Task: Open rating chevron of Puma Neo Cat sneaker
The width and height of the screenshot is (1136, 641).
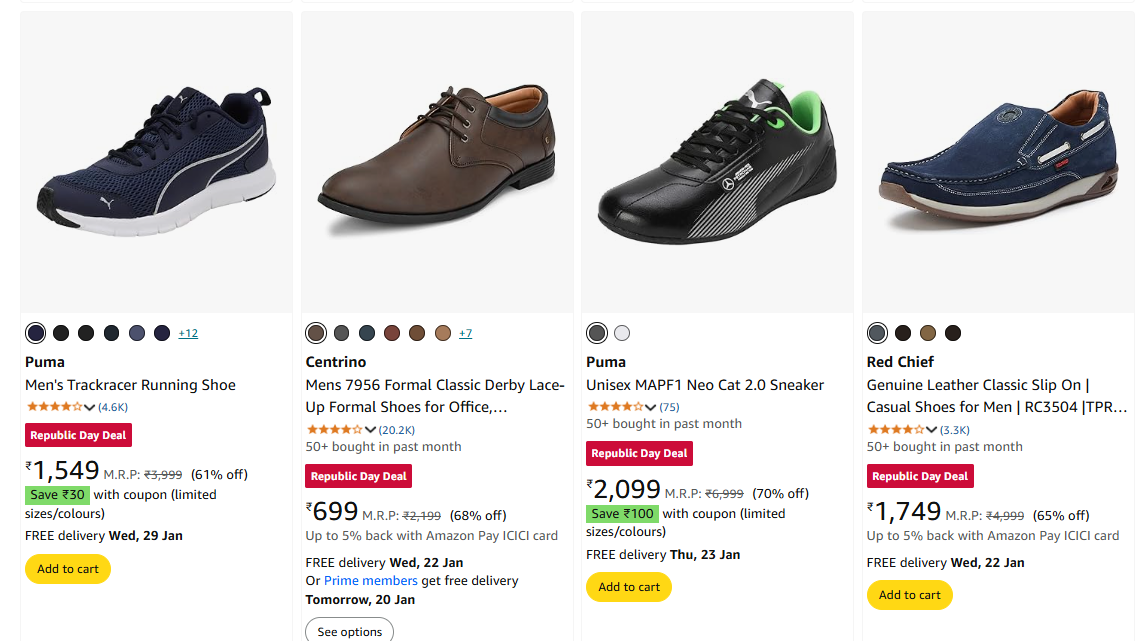Action: (x=651, y=407)
